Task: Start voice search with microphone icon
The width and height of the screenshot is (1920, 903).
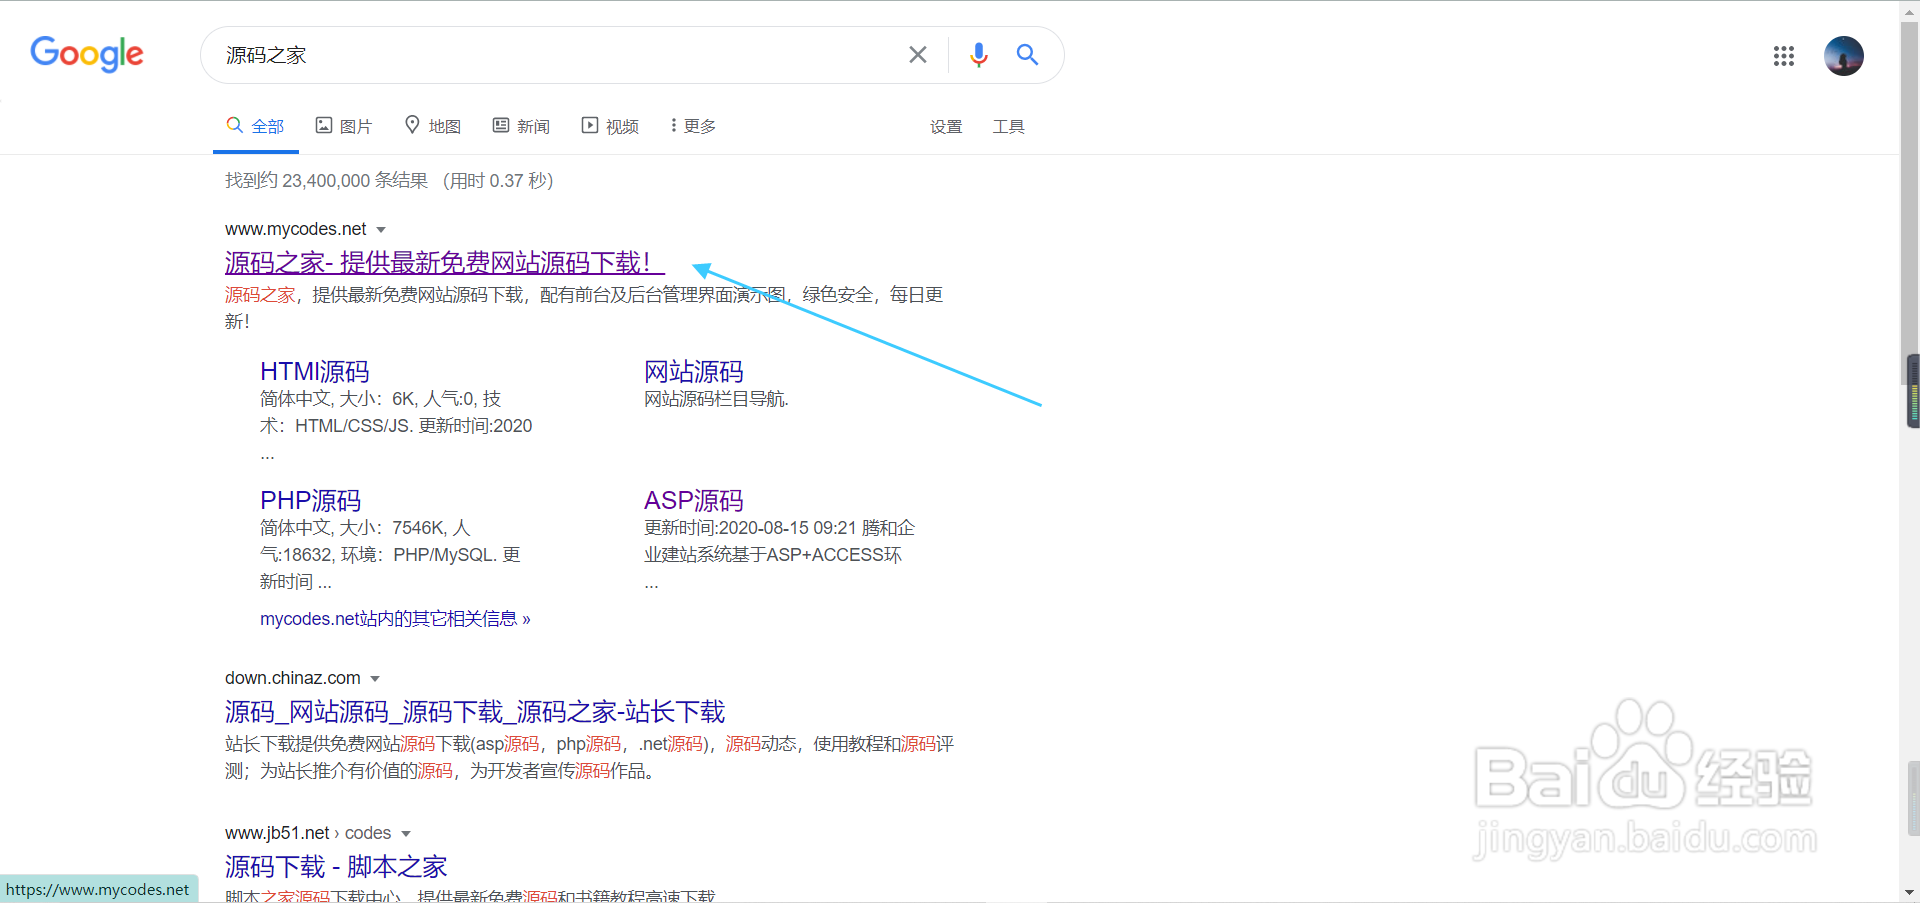Action: (x=978, y=55)
